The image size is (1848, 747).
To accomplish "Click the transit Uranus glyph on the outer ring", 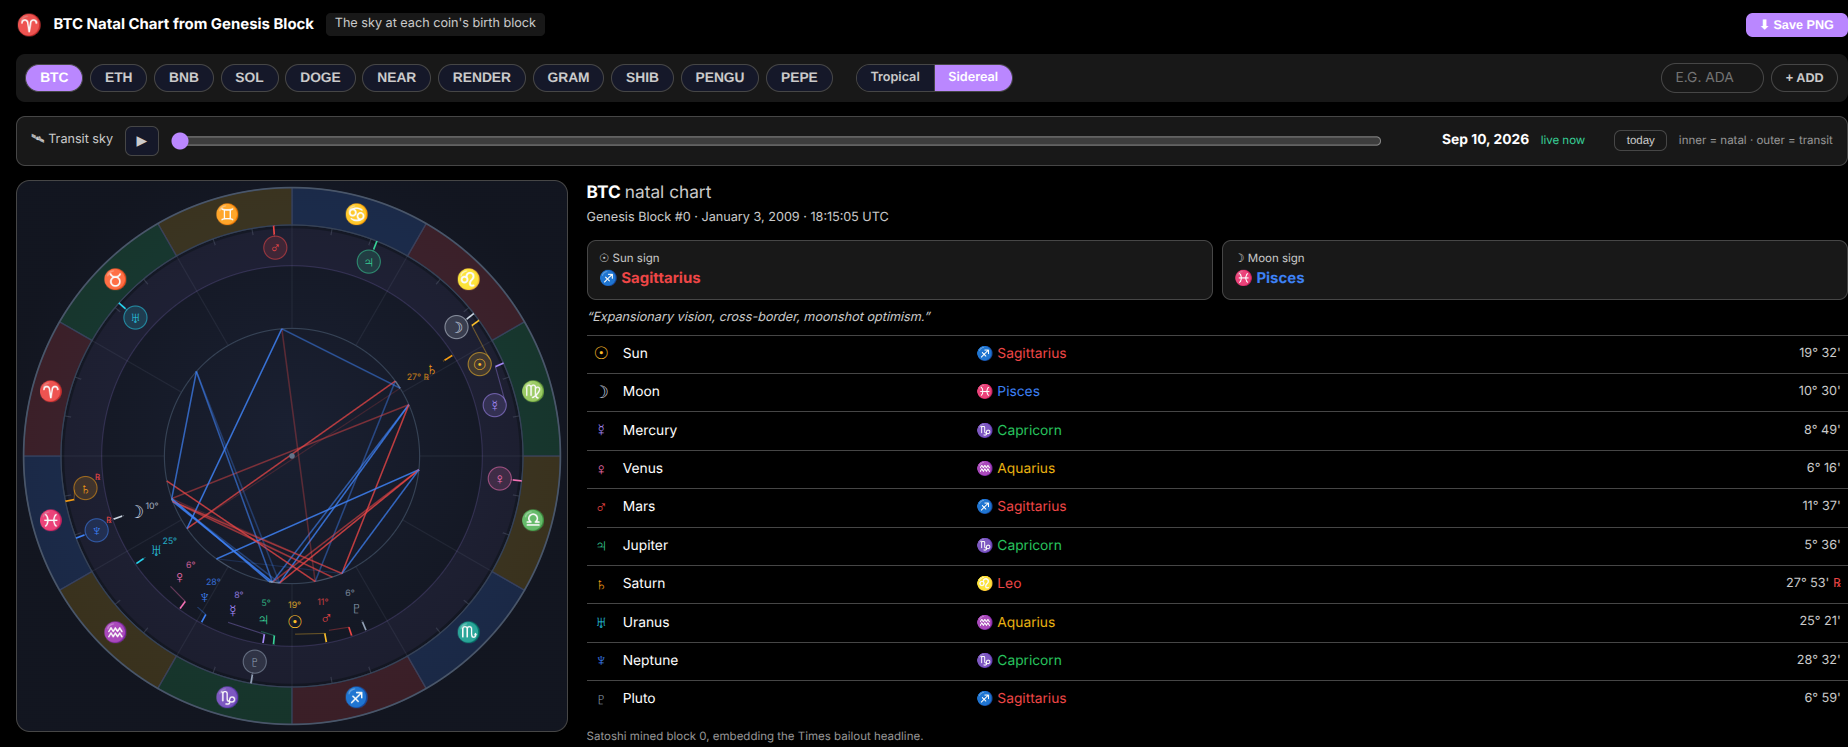I will [x=135, y=318].
